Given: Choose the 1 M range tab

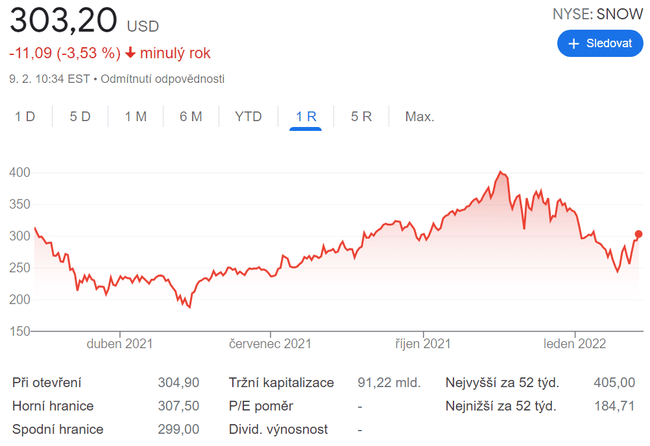Looking at the screenshot, I should click(x=136, y=117).
